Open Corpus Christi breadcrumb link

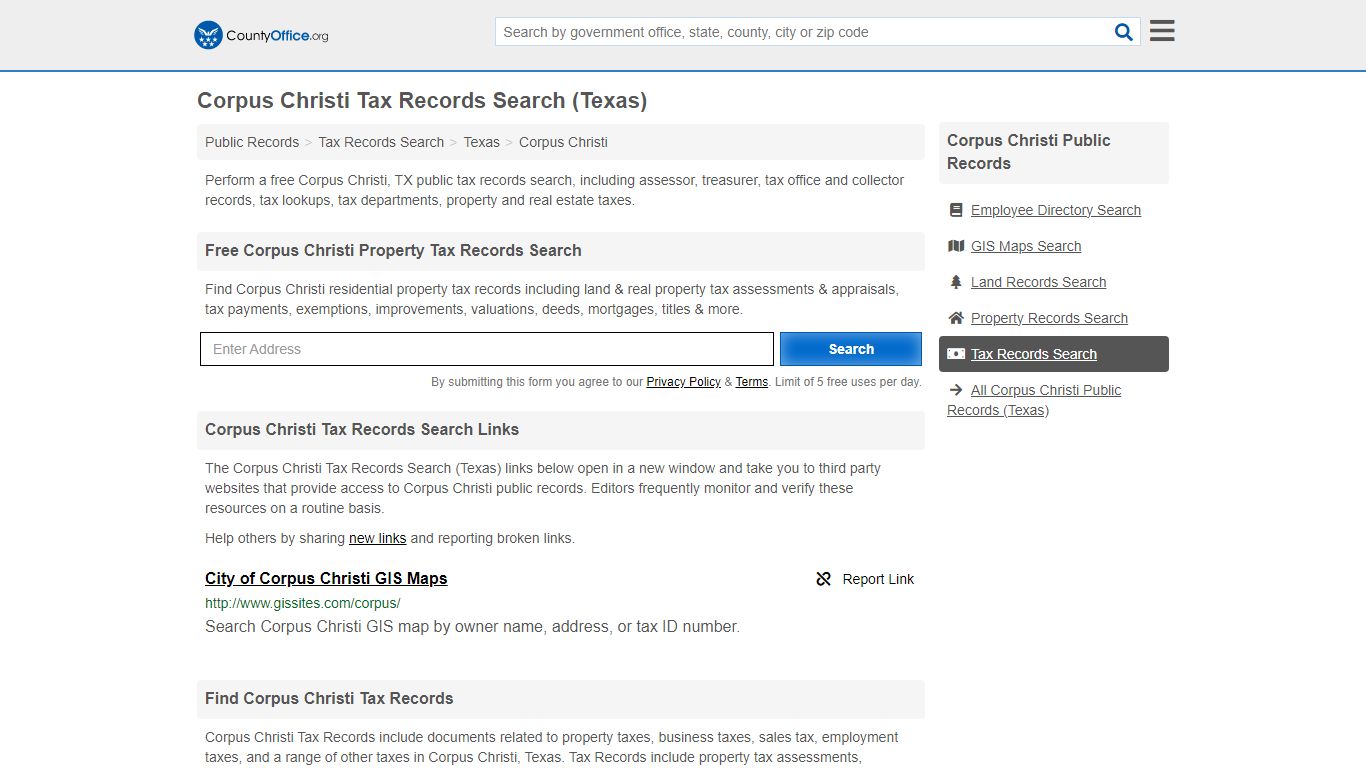click(563, 142)
